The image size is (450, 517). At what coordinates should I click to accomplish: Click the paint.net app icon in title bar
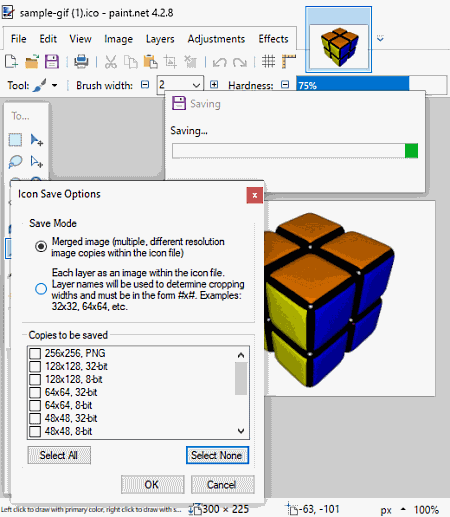[x=8, y=13]
